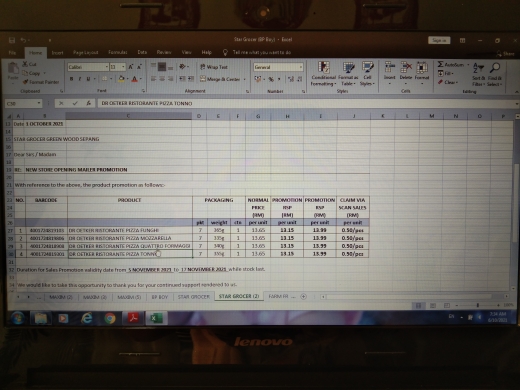Image resolution: width=520 pixels, height=390 pixels.
Task: Open the Find & Select magnifier
Action: (495, 68)
